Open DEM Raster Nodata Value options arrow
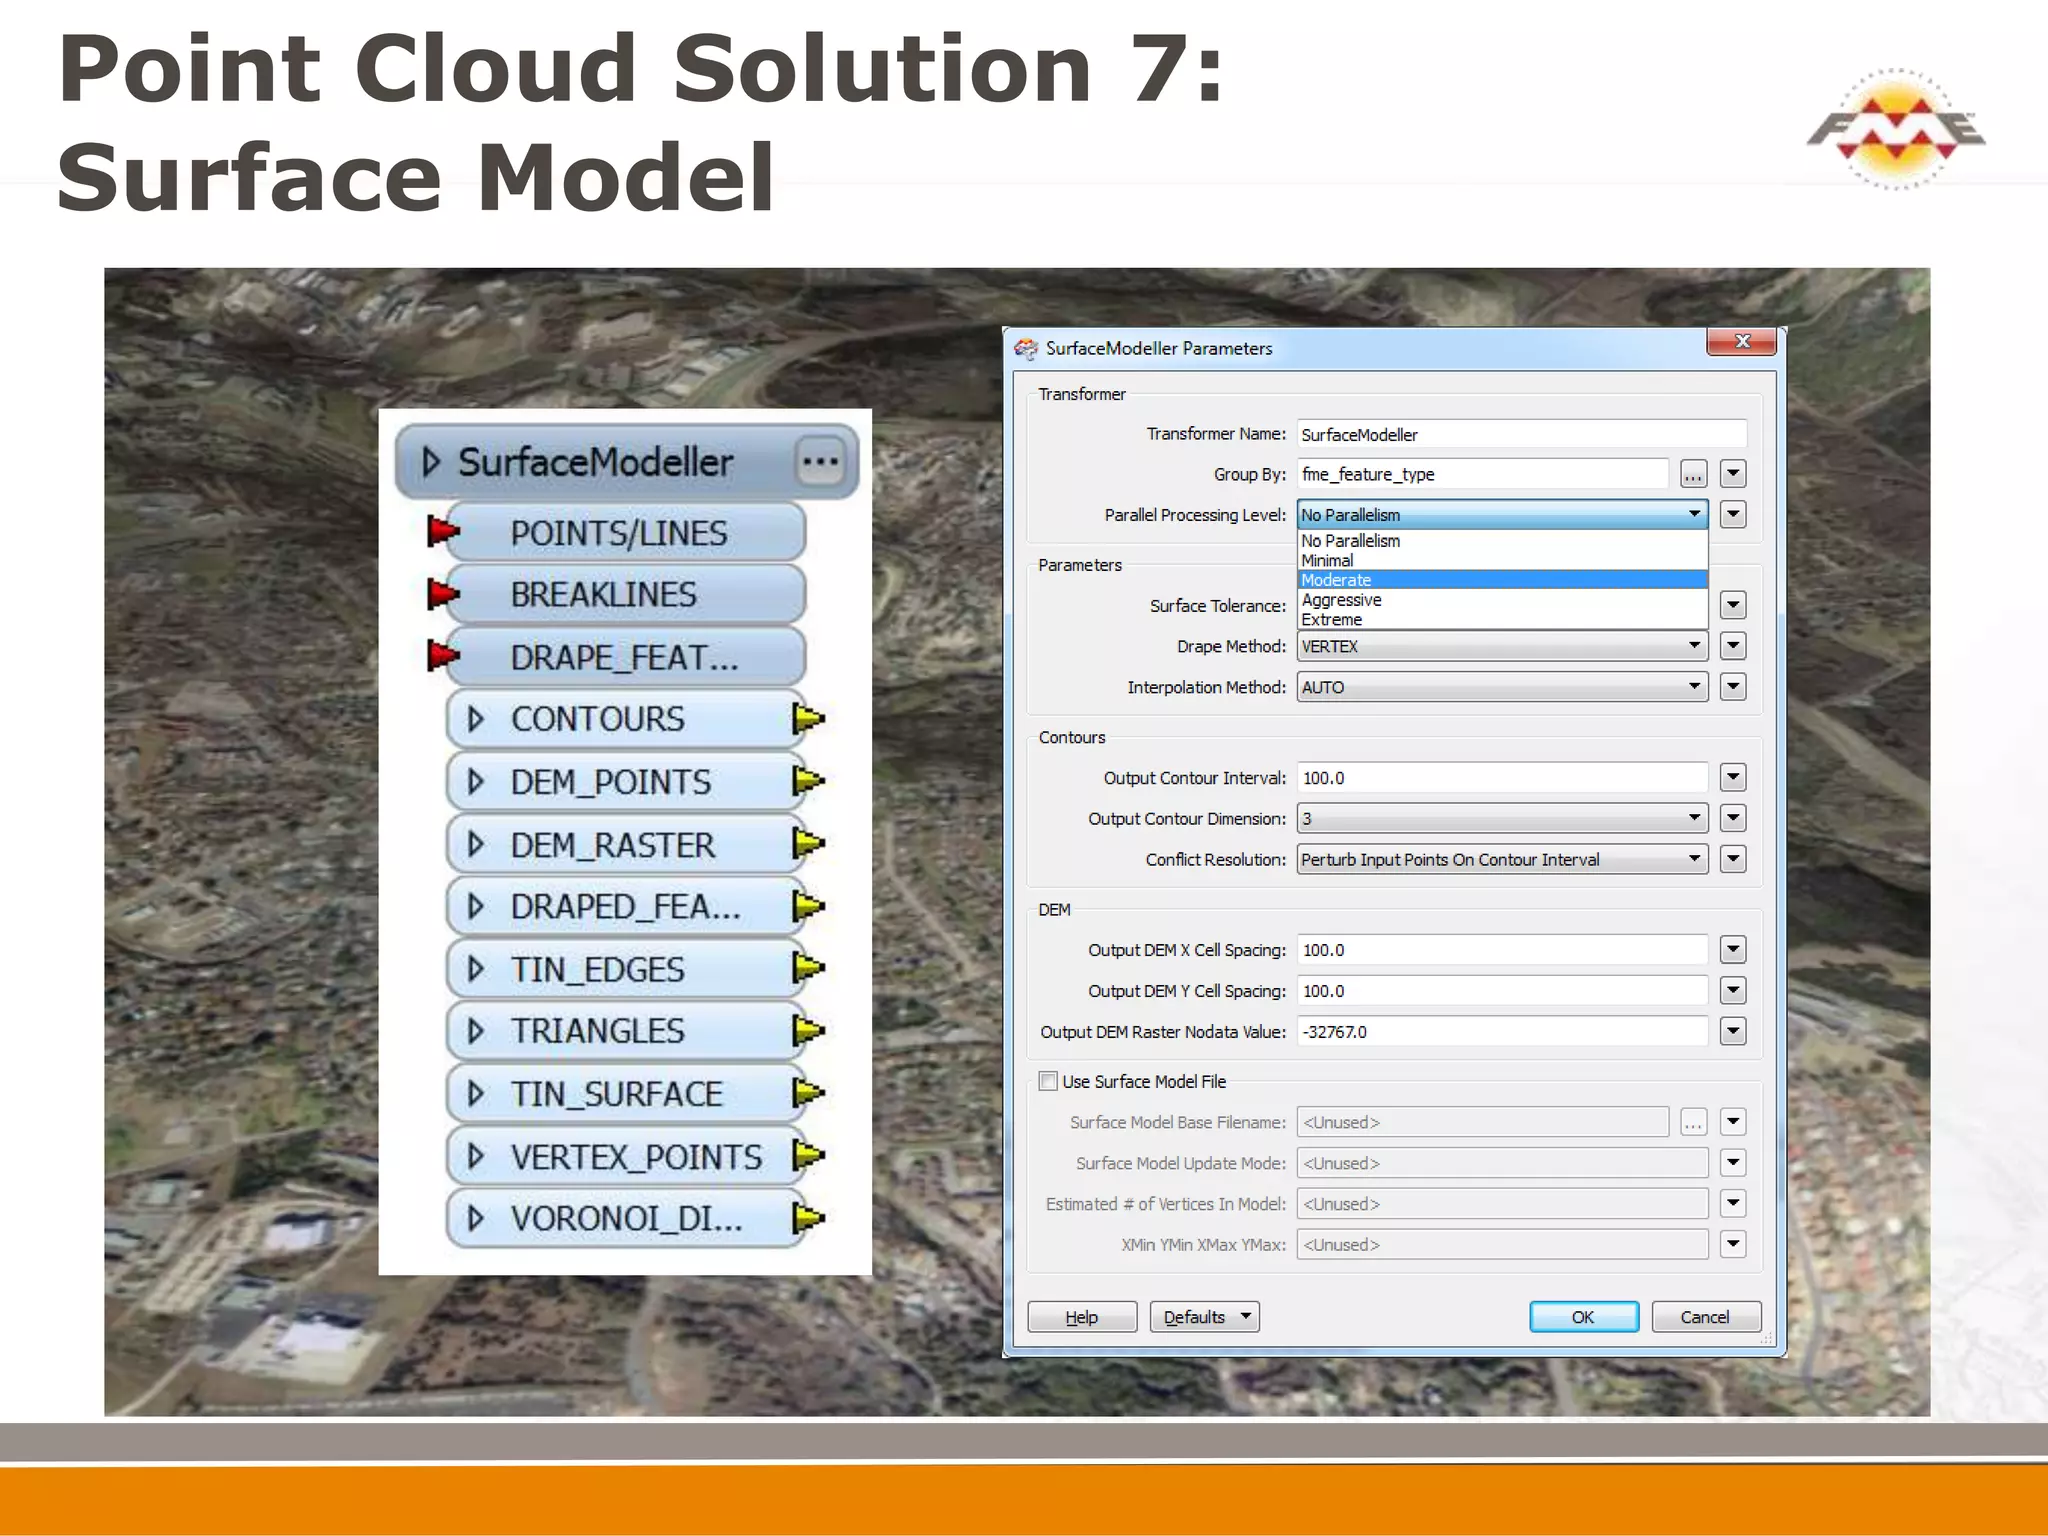The image size is (2048, 1536). 1733,1032
